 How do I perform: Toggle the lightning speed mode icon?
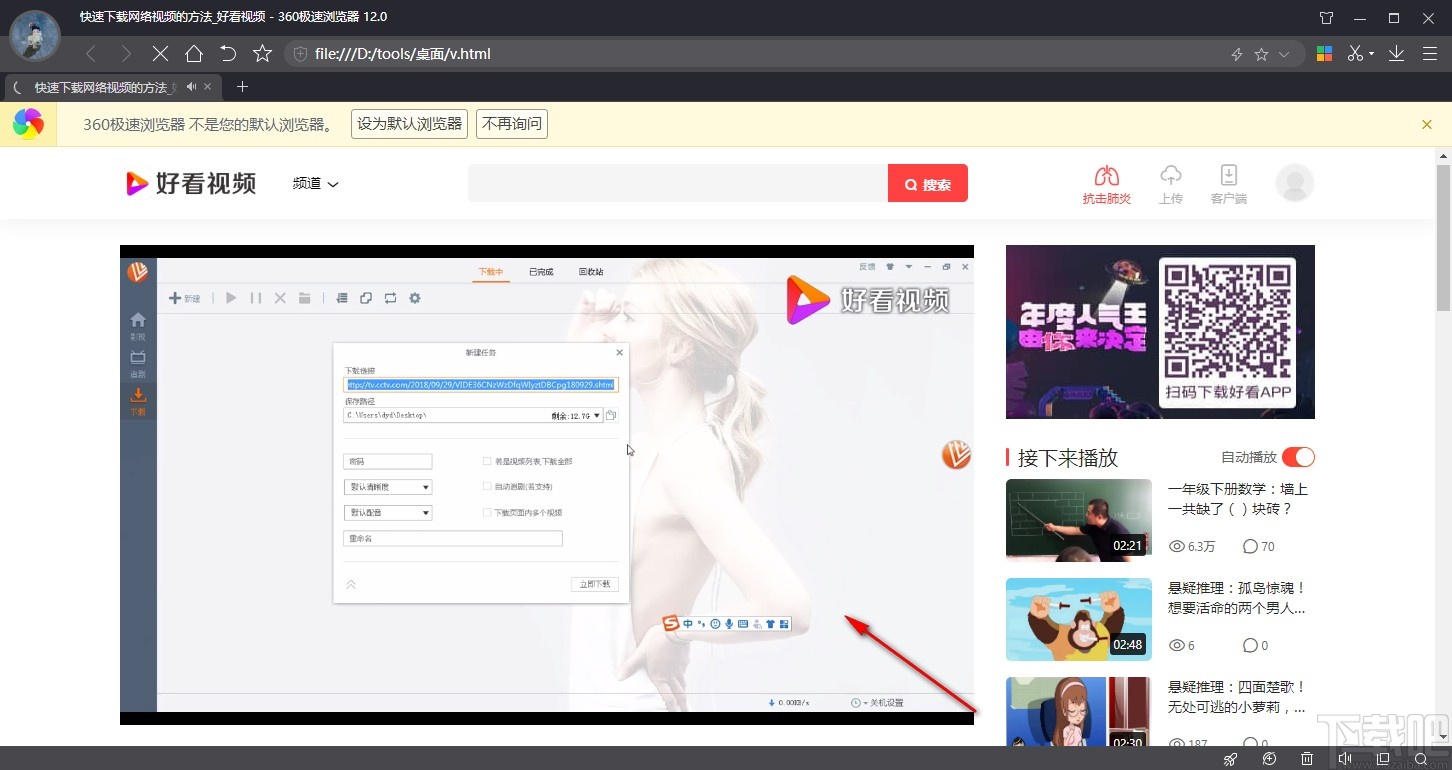(1237, 54)
